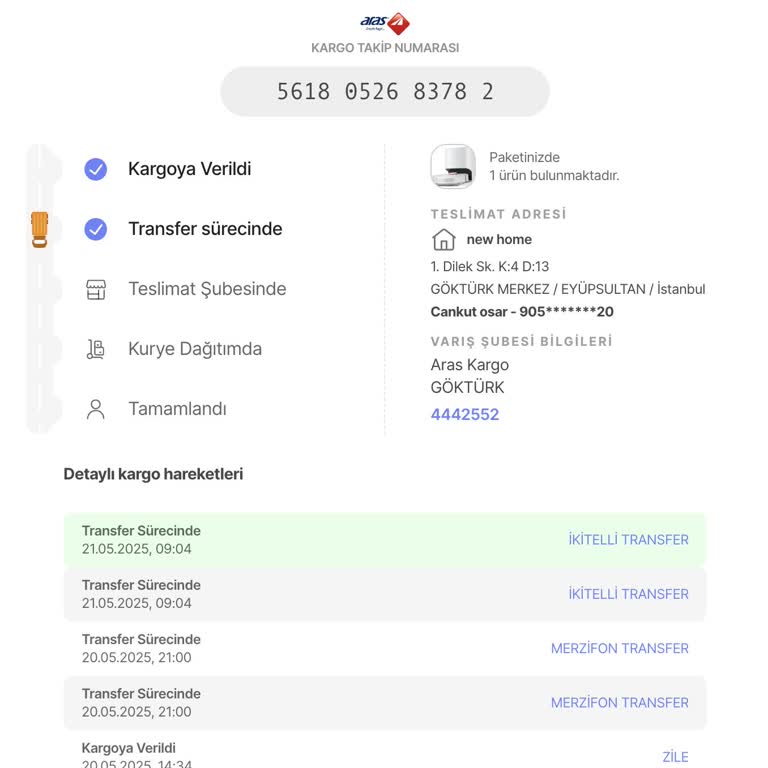The width and height of the screenshot is (768, 768).
Task: Click the Aras Kargo logo
Action: point(385,24)
